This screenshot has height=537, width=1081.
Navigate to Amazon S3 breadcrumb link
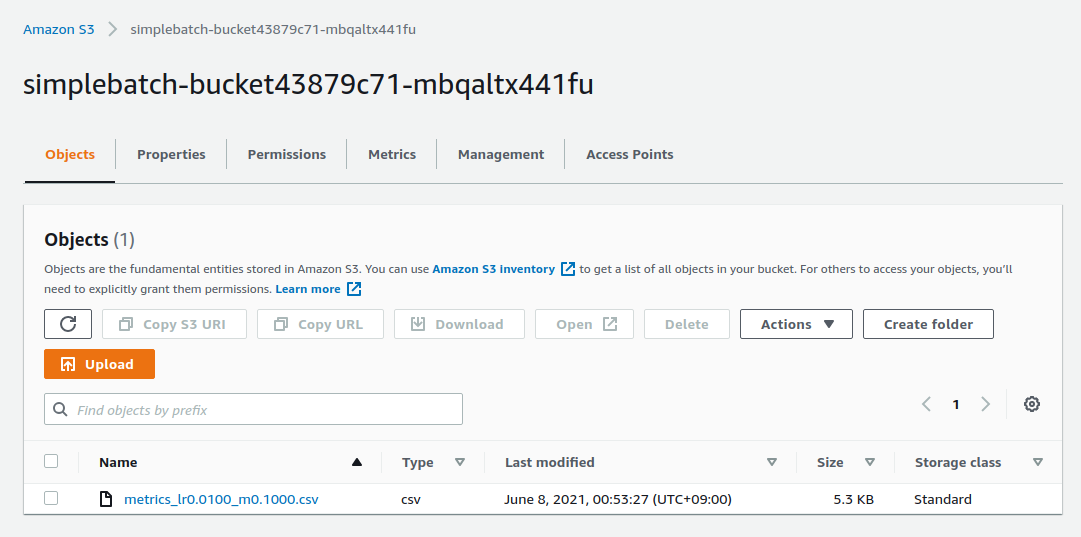pyautogui.click(x=59, y=29)
